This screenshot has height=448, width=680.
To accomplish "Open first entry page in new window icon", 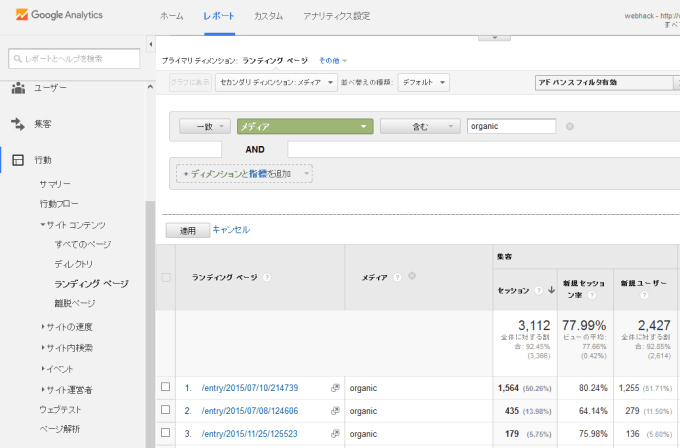I will (335, 387).
